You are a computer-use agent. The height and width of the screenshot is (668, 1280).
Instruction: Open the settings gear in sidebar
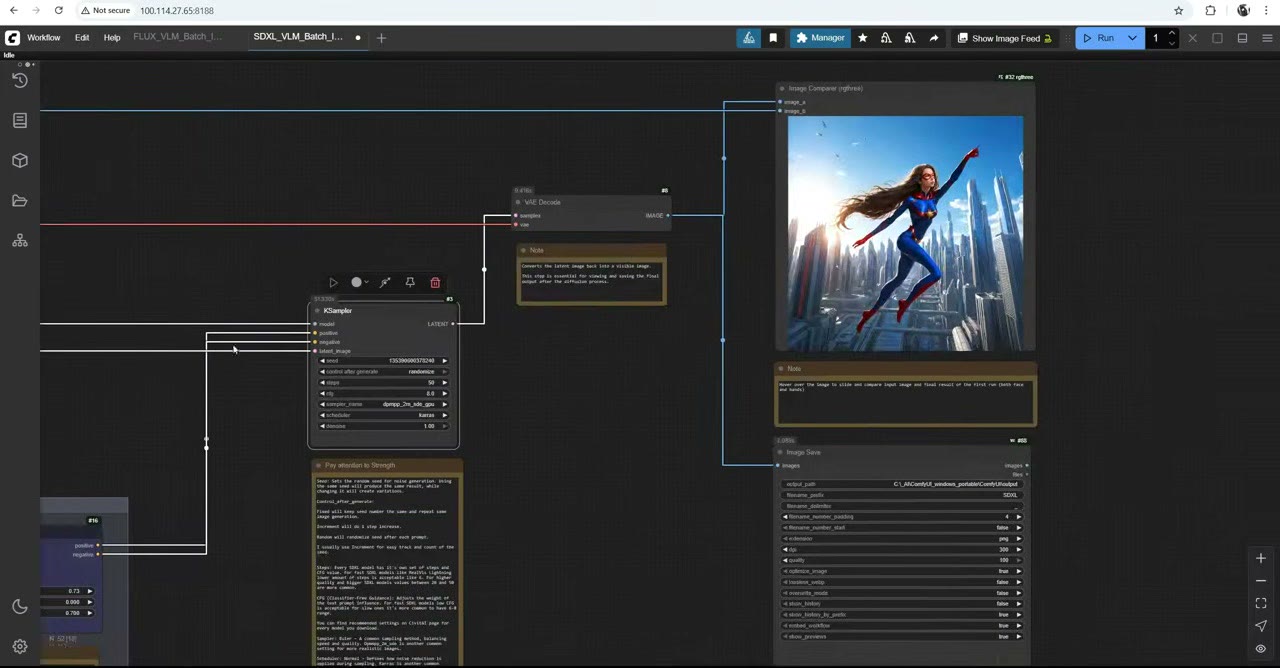[x=20, y=646]
